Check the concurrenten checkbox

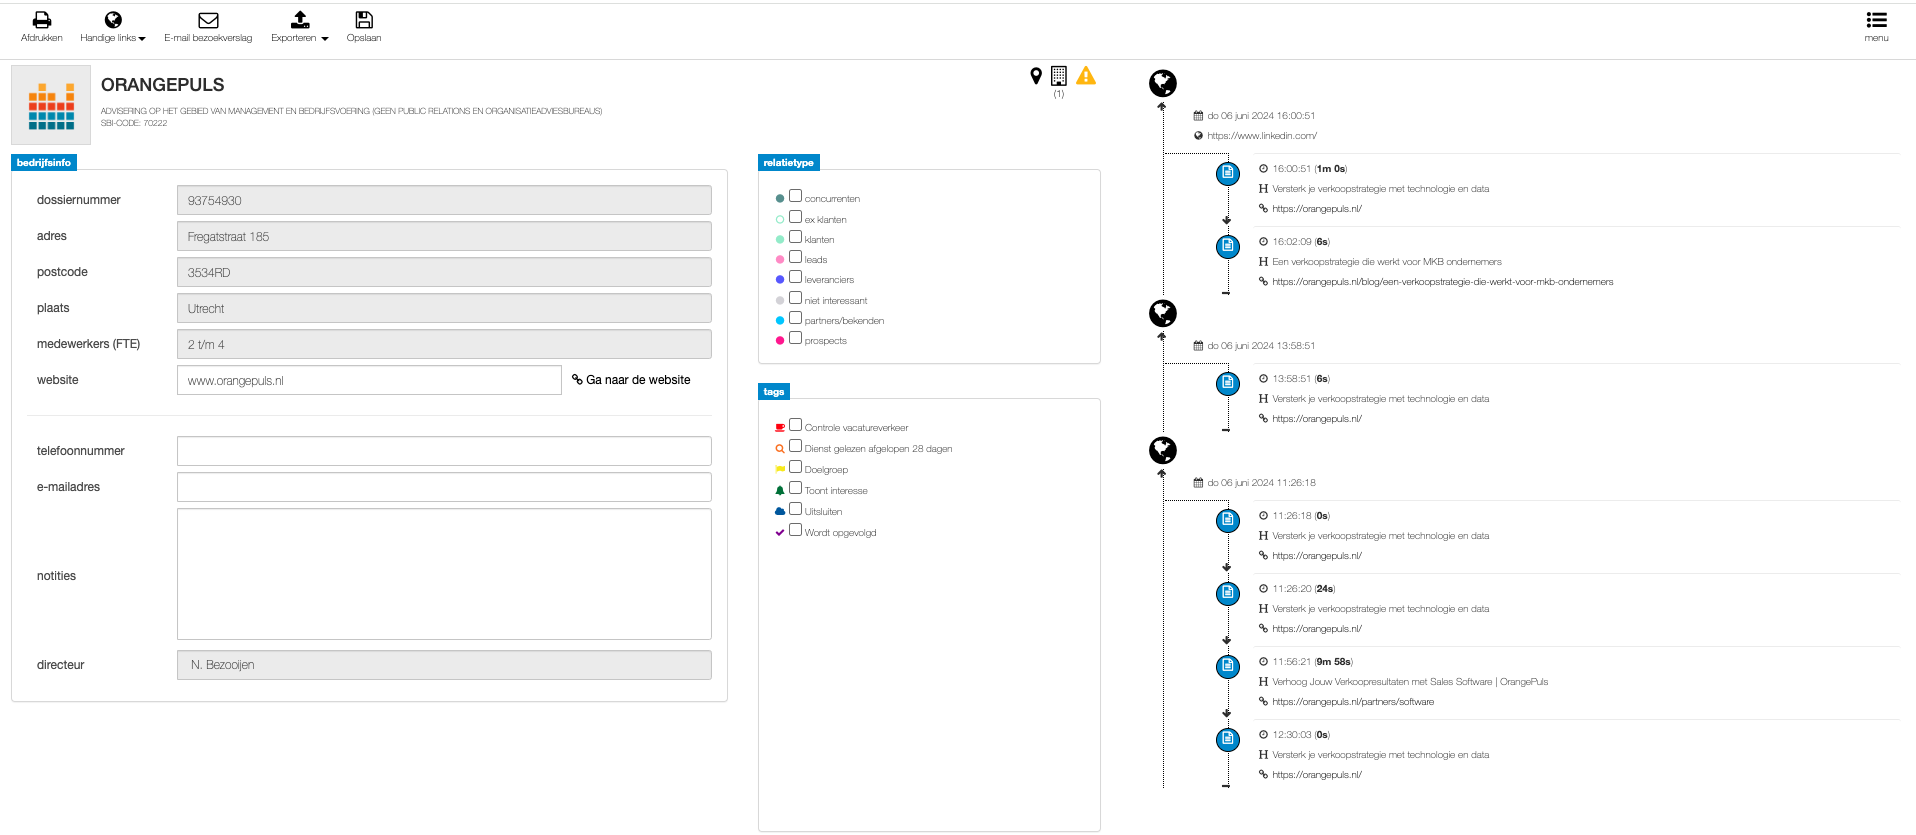click(796, 196)
